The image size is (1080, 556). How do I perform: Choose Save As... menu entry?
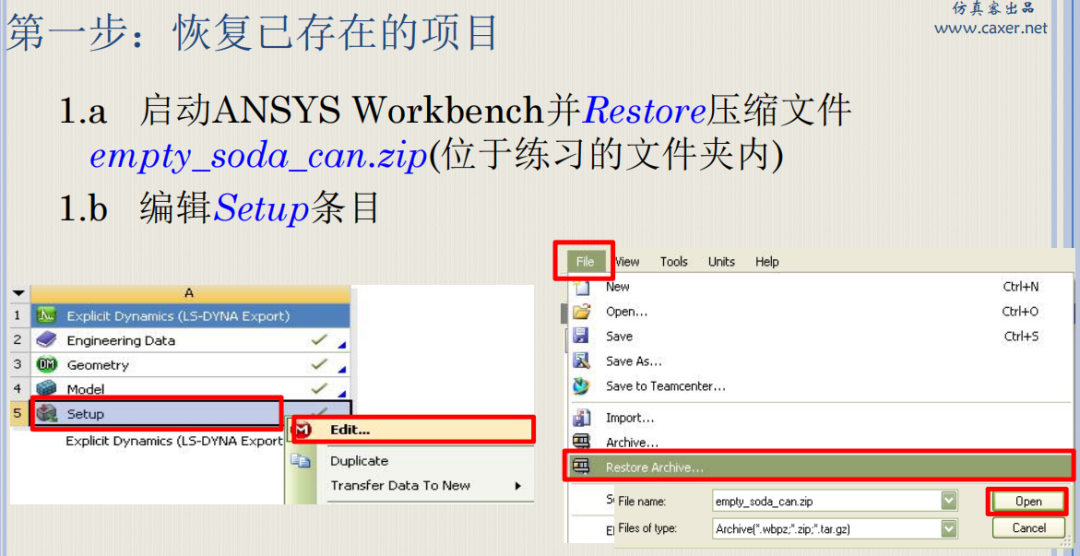coord(634,361)
